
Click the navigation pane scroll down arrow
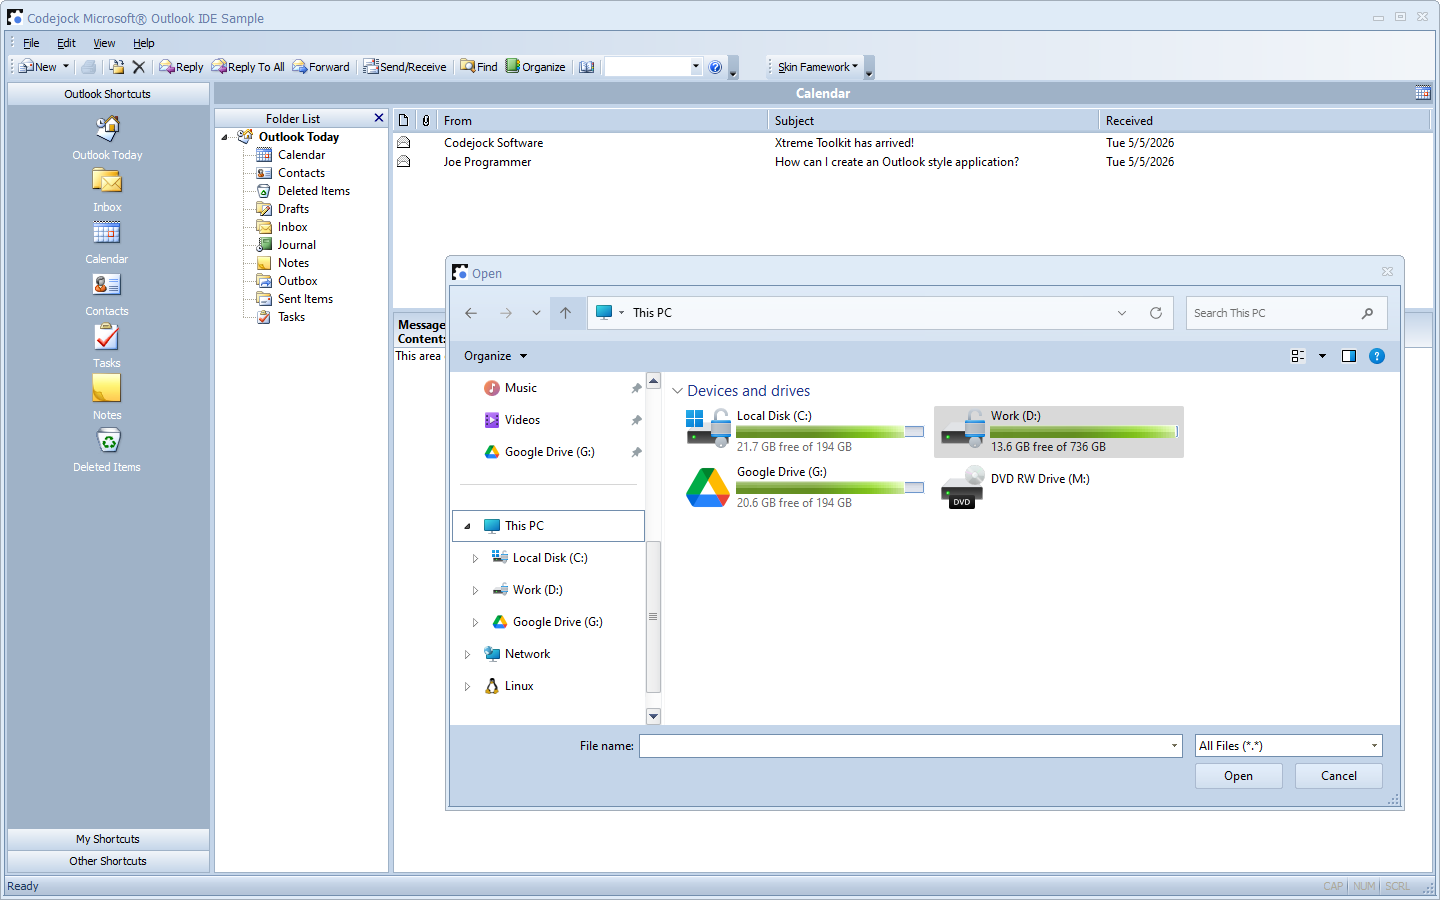click(x=653, y=716)
